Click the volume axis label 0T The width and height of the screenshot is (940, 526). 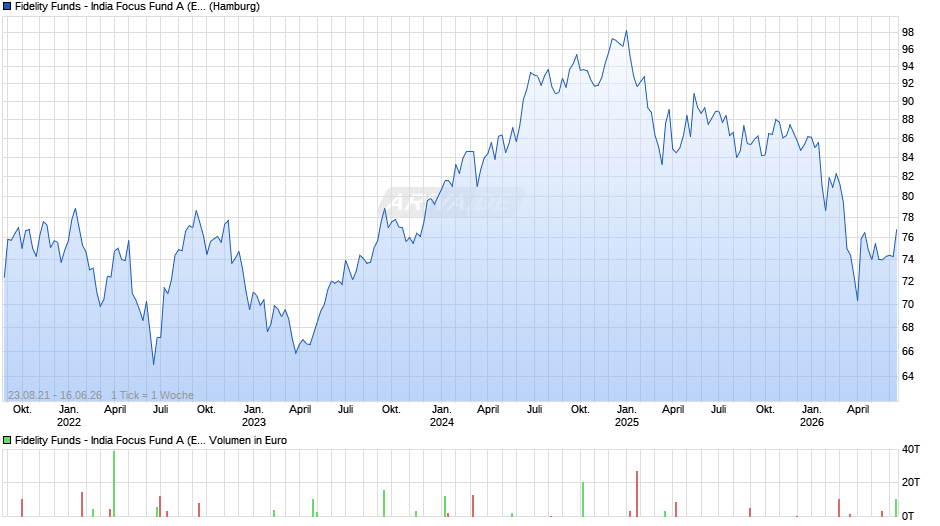tap(908, 516)
